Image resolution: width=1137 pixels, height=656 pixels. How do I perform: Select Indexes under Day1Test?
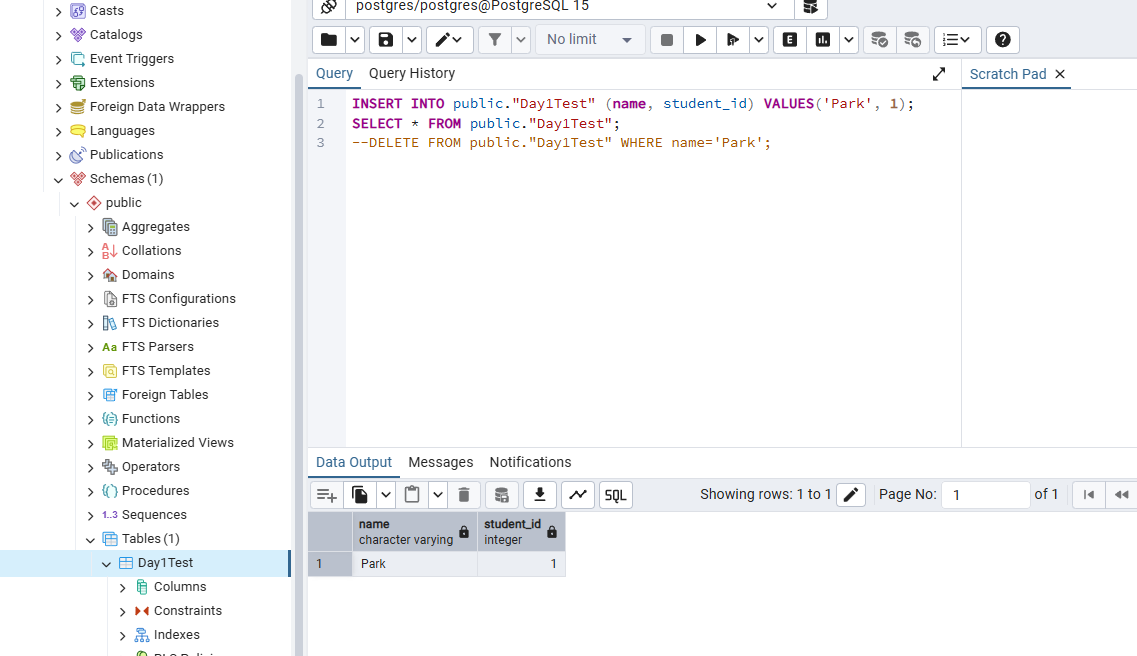click(x=176, y=635)
